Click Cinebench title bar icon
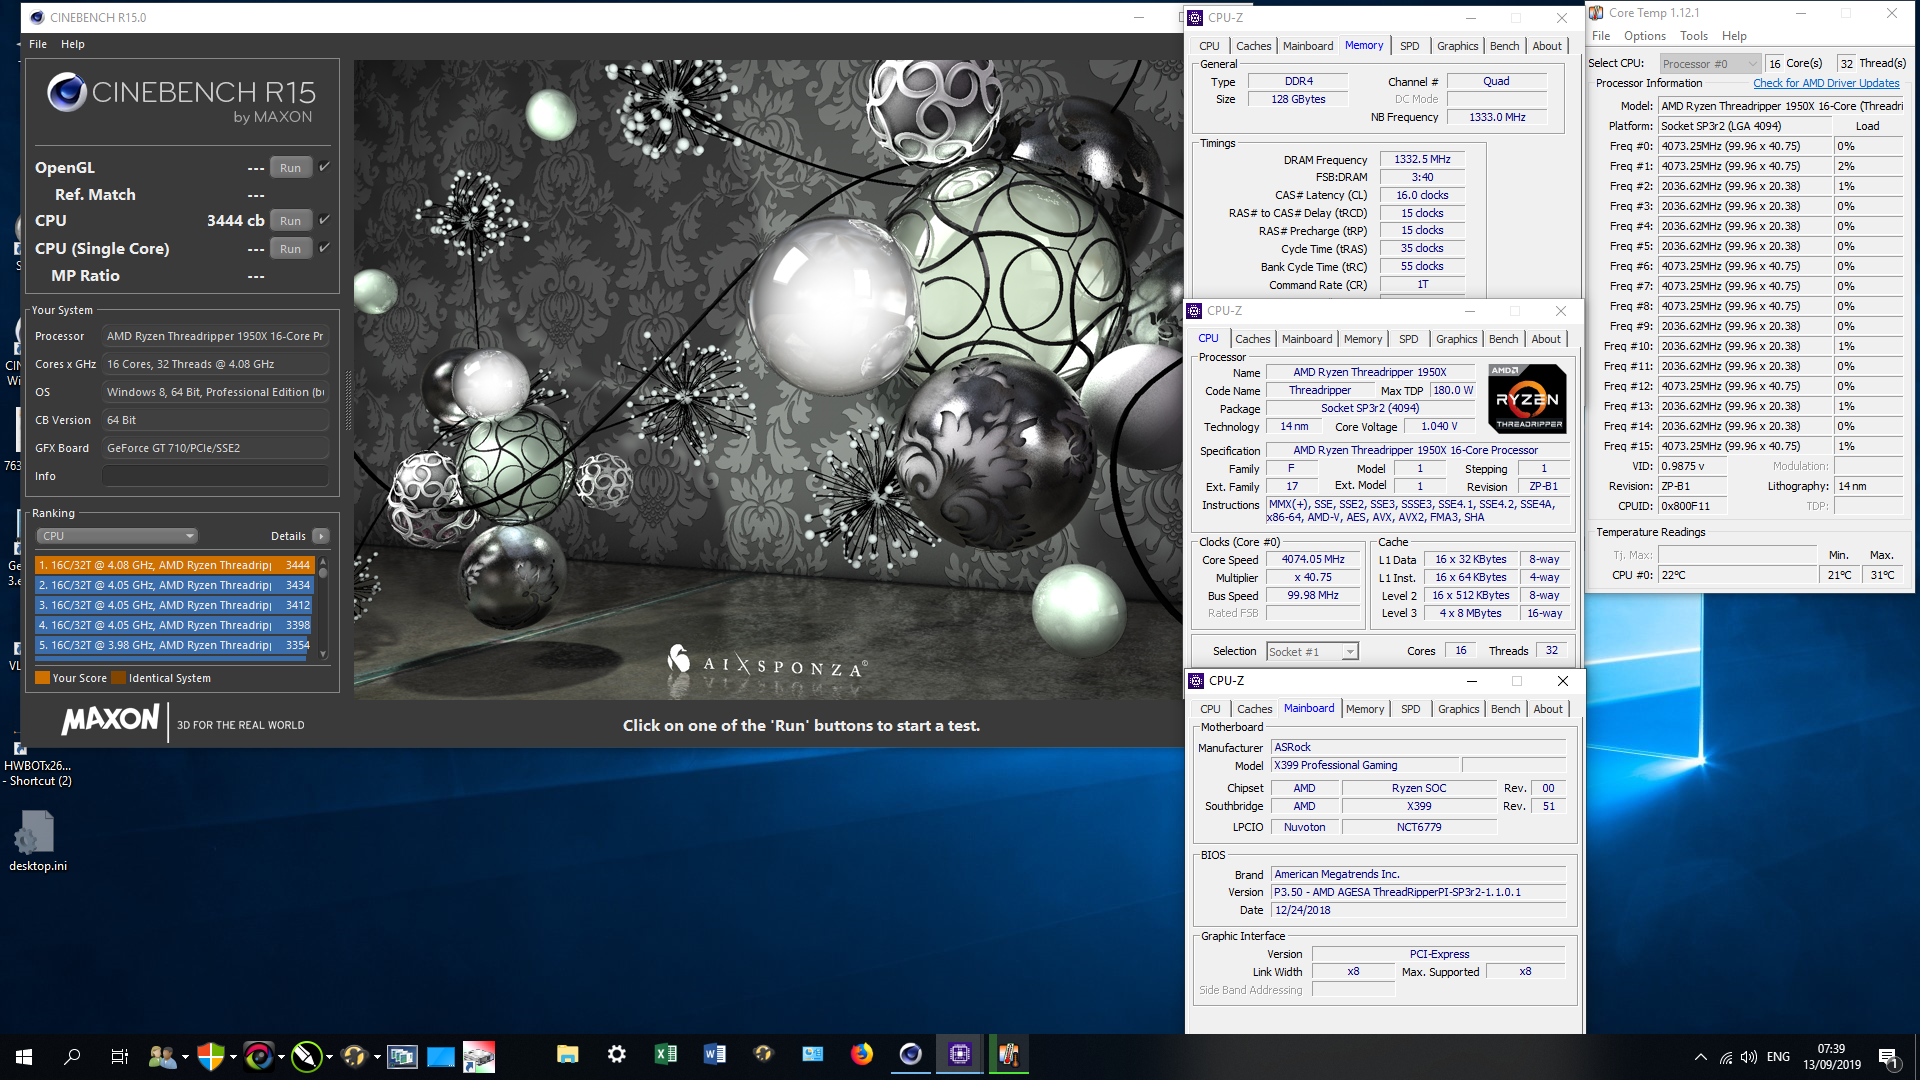The height and width of the screenshot is (1080, 1920). (x=37, y=17)
